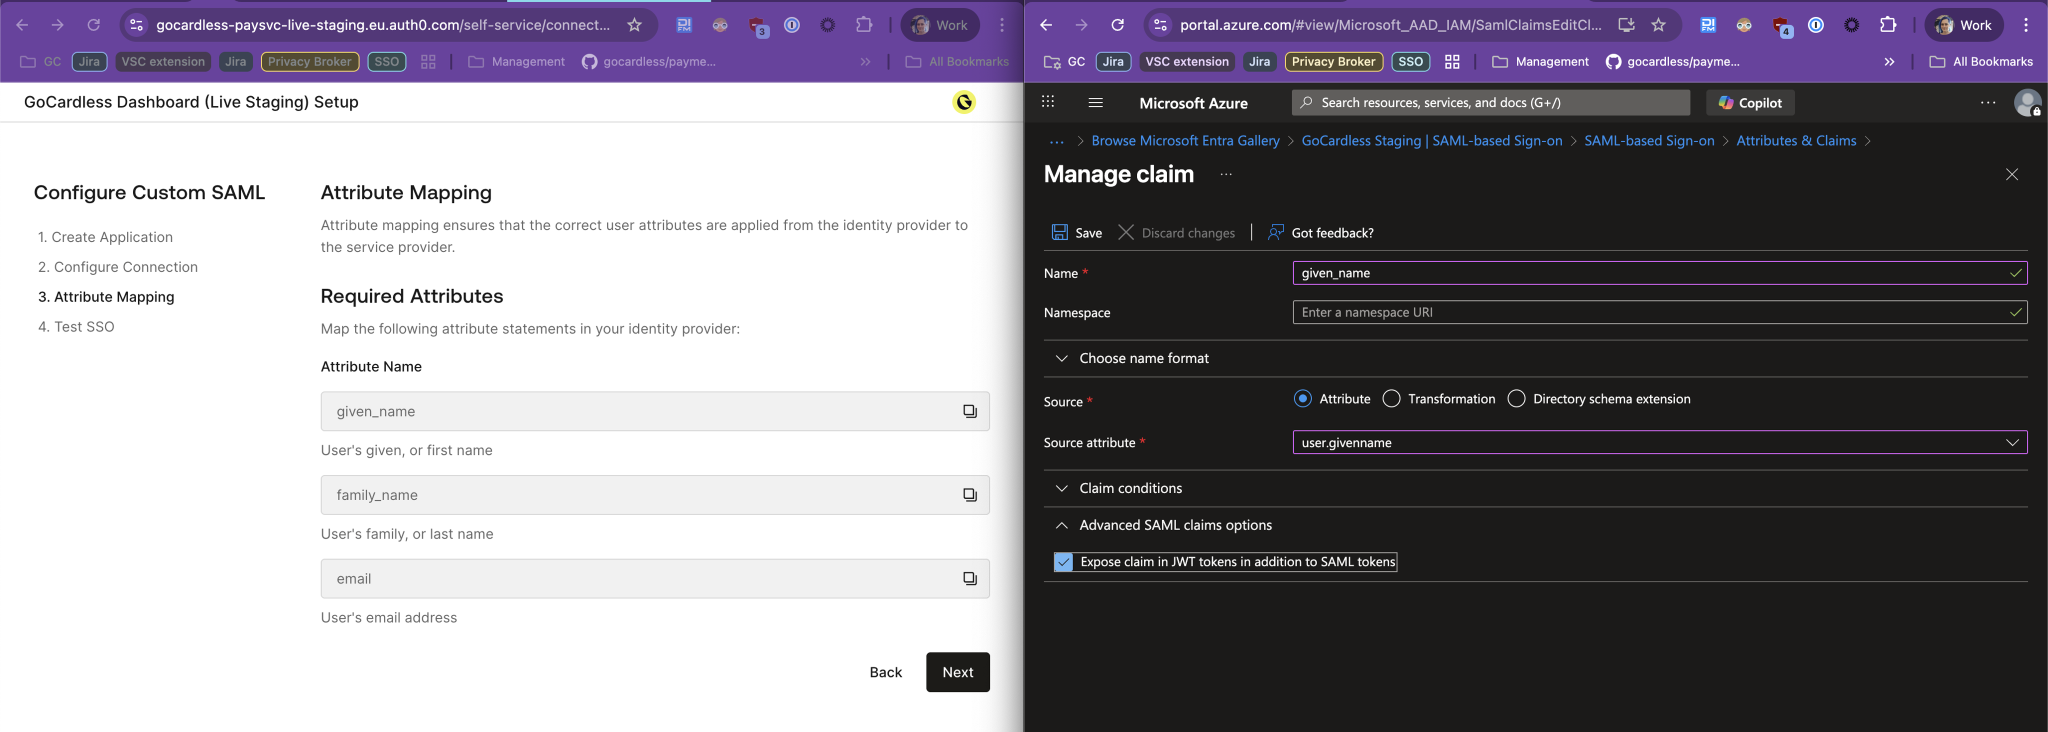The height and width of the screenshot is (732, 2048).
Task: Open the Azure portal hamburger menu
Action: (x=1095, y=102)
